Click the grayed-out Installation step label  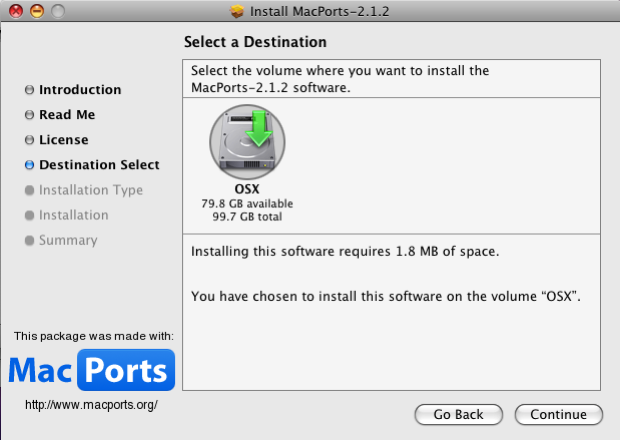pos(73,215)
